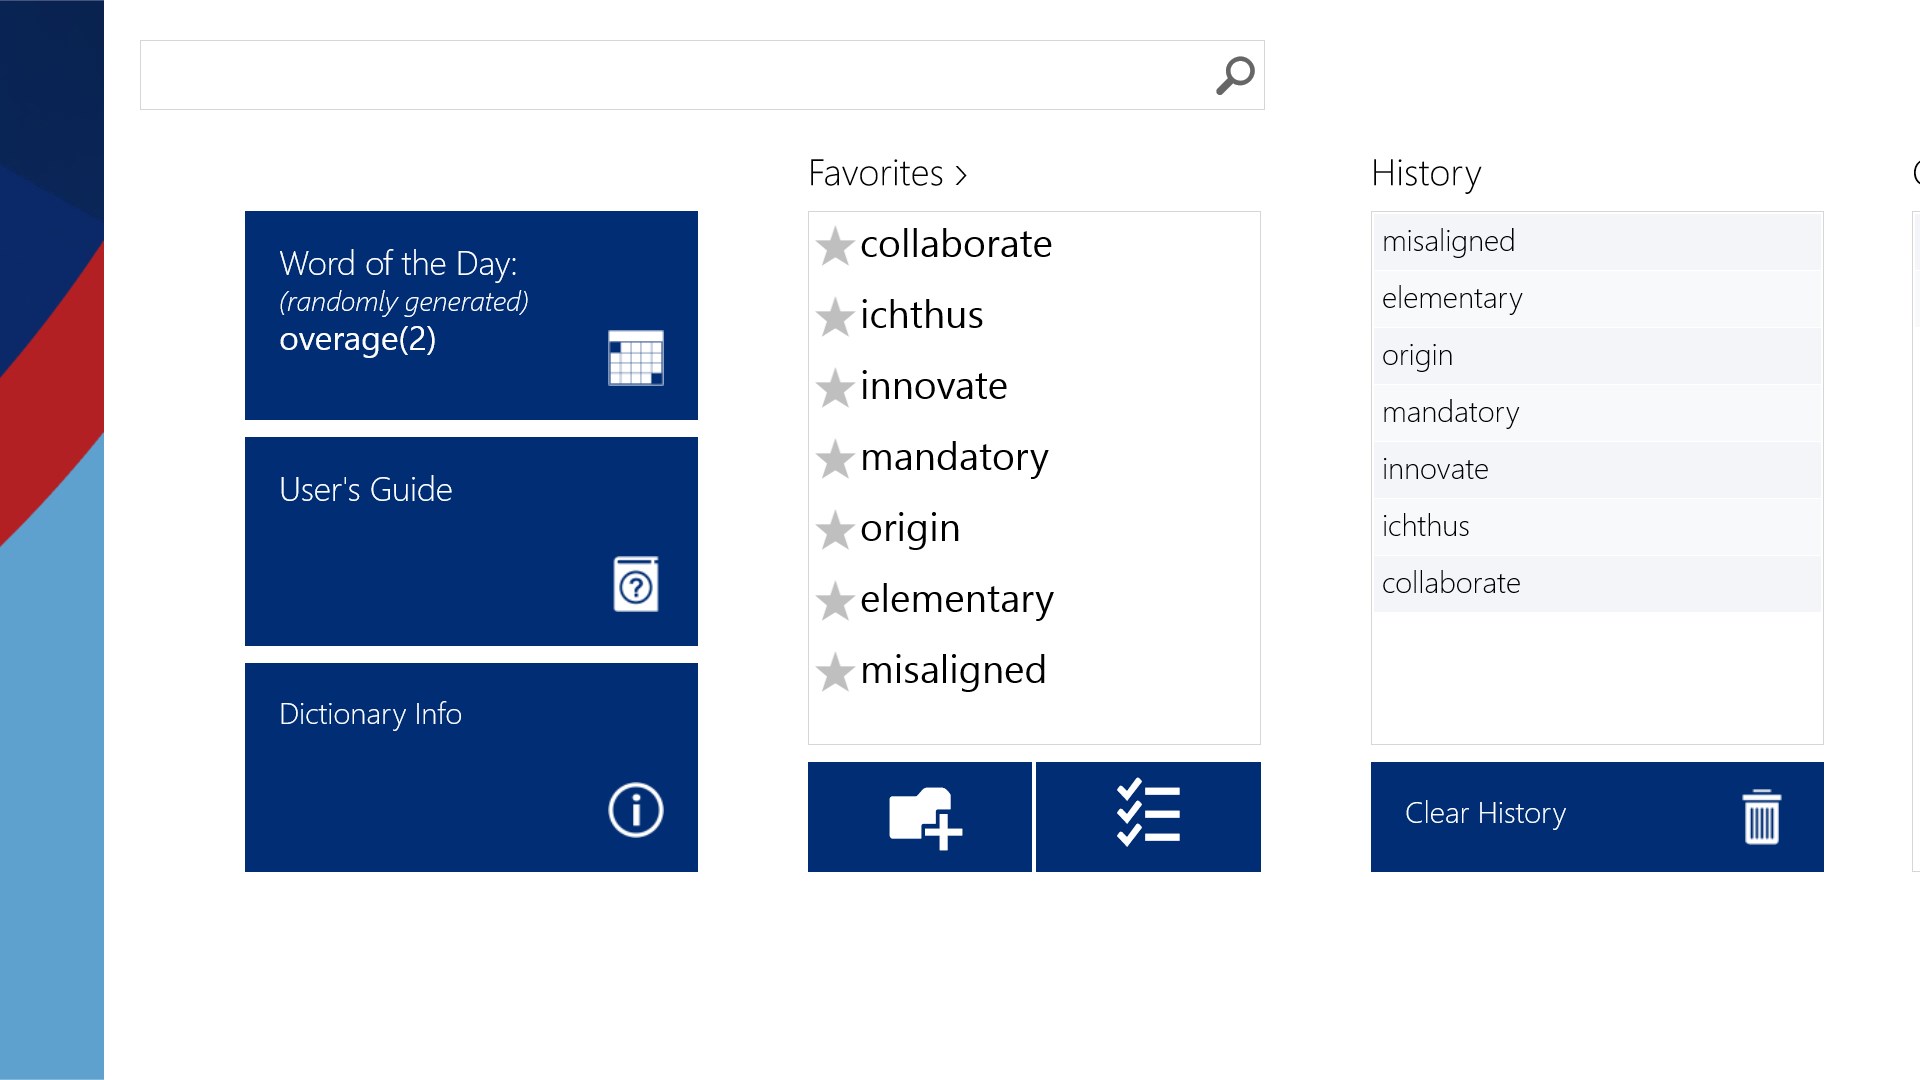The width and height of the screenshot is (1920, 1080).
Task: Open the mandatory entry in Favorites
Action: (x=954, y=458)
